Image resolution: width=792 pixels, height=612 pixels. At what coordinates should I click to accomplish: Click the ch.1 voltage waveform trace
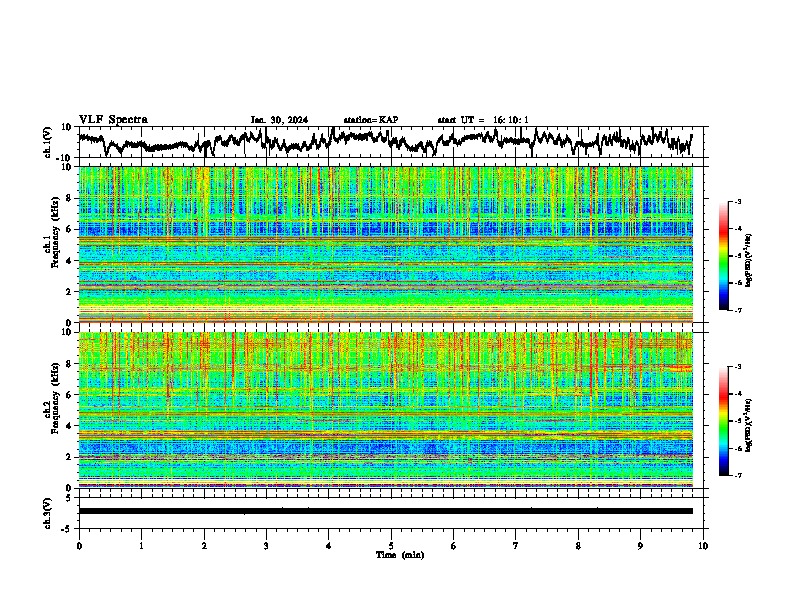point(385,141)
